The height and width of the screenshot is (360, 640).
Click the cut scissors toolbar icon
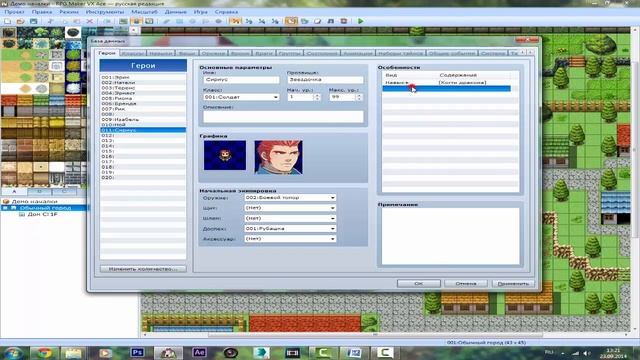point(50,21)
